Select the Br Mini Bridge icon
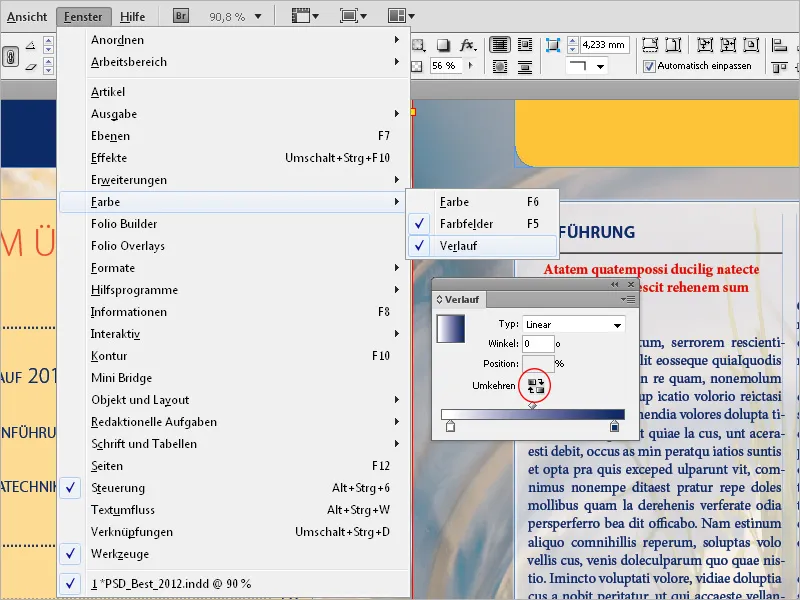The height and width of the screenshot is (600, 800). pos(179,15)
